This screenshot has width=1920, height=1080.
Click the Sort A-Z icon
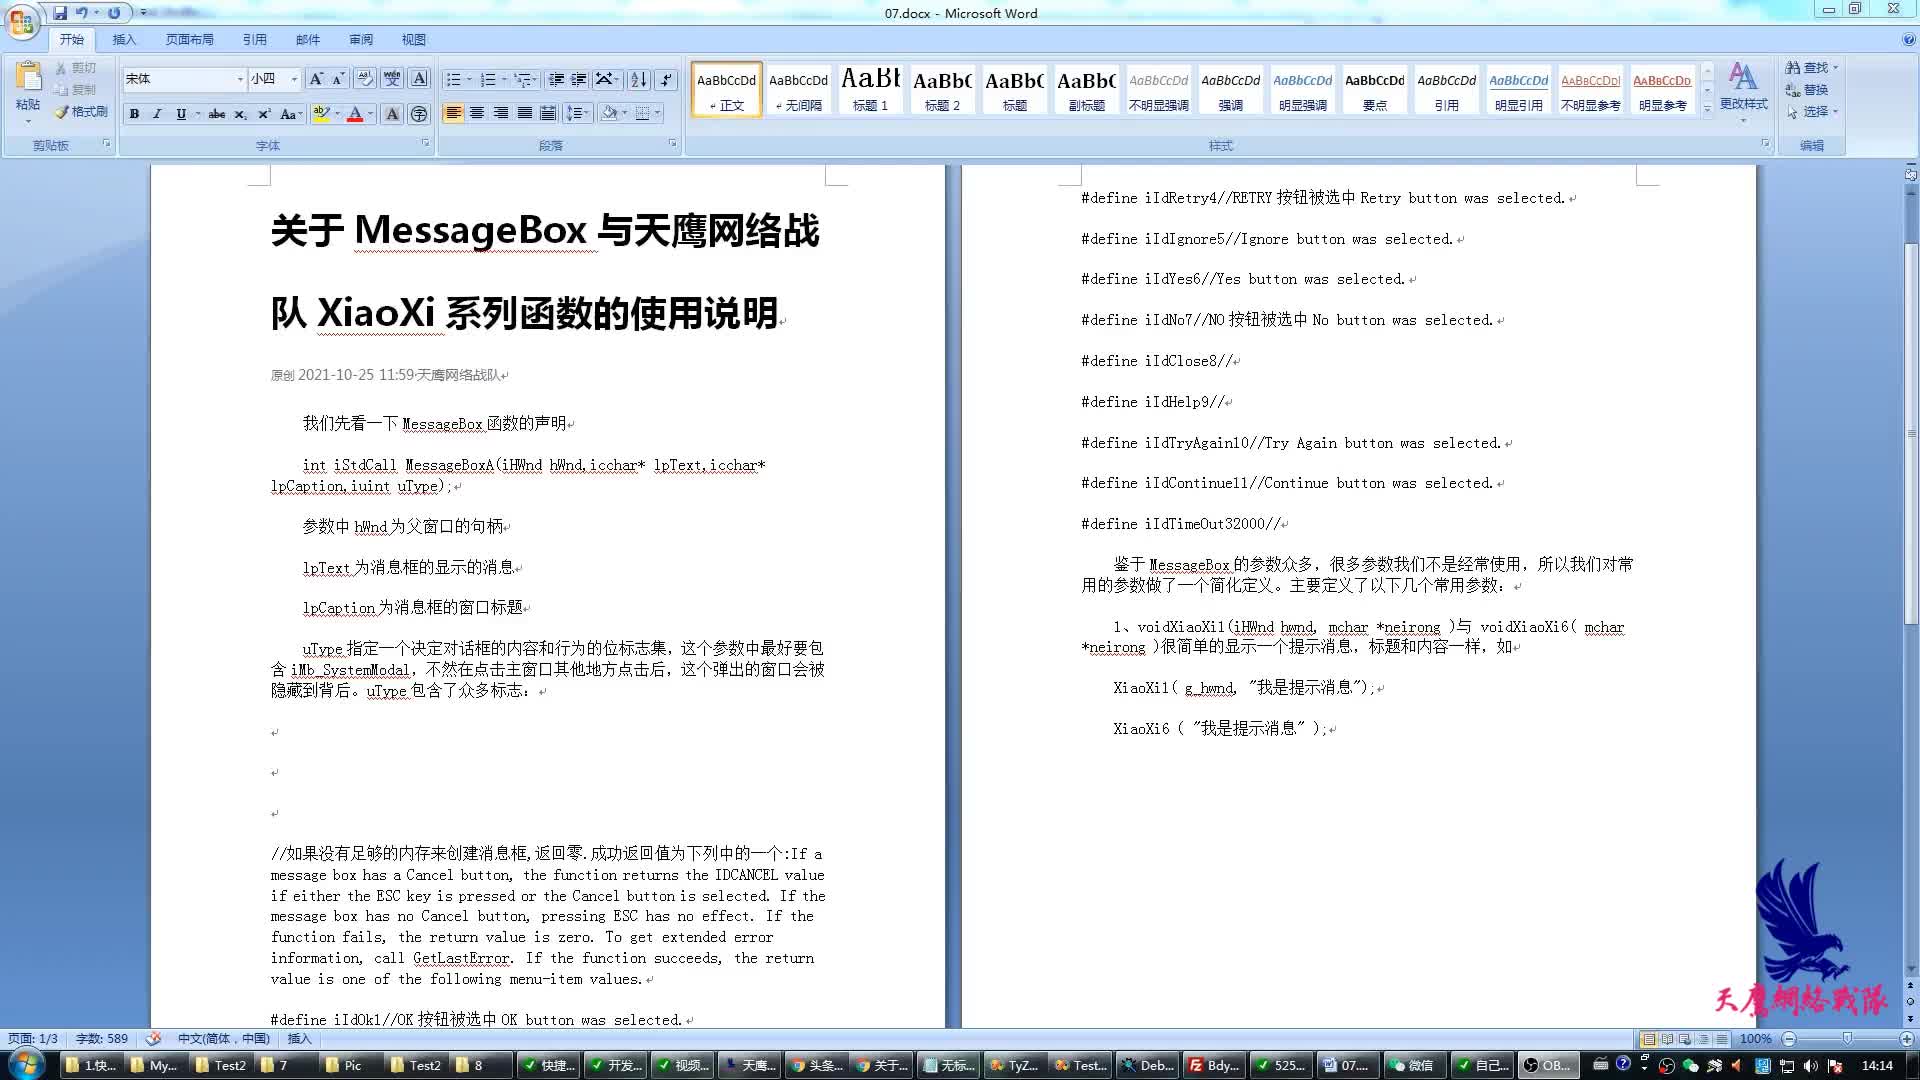coord(639,79)
